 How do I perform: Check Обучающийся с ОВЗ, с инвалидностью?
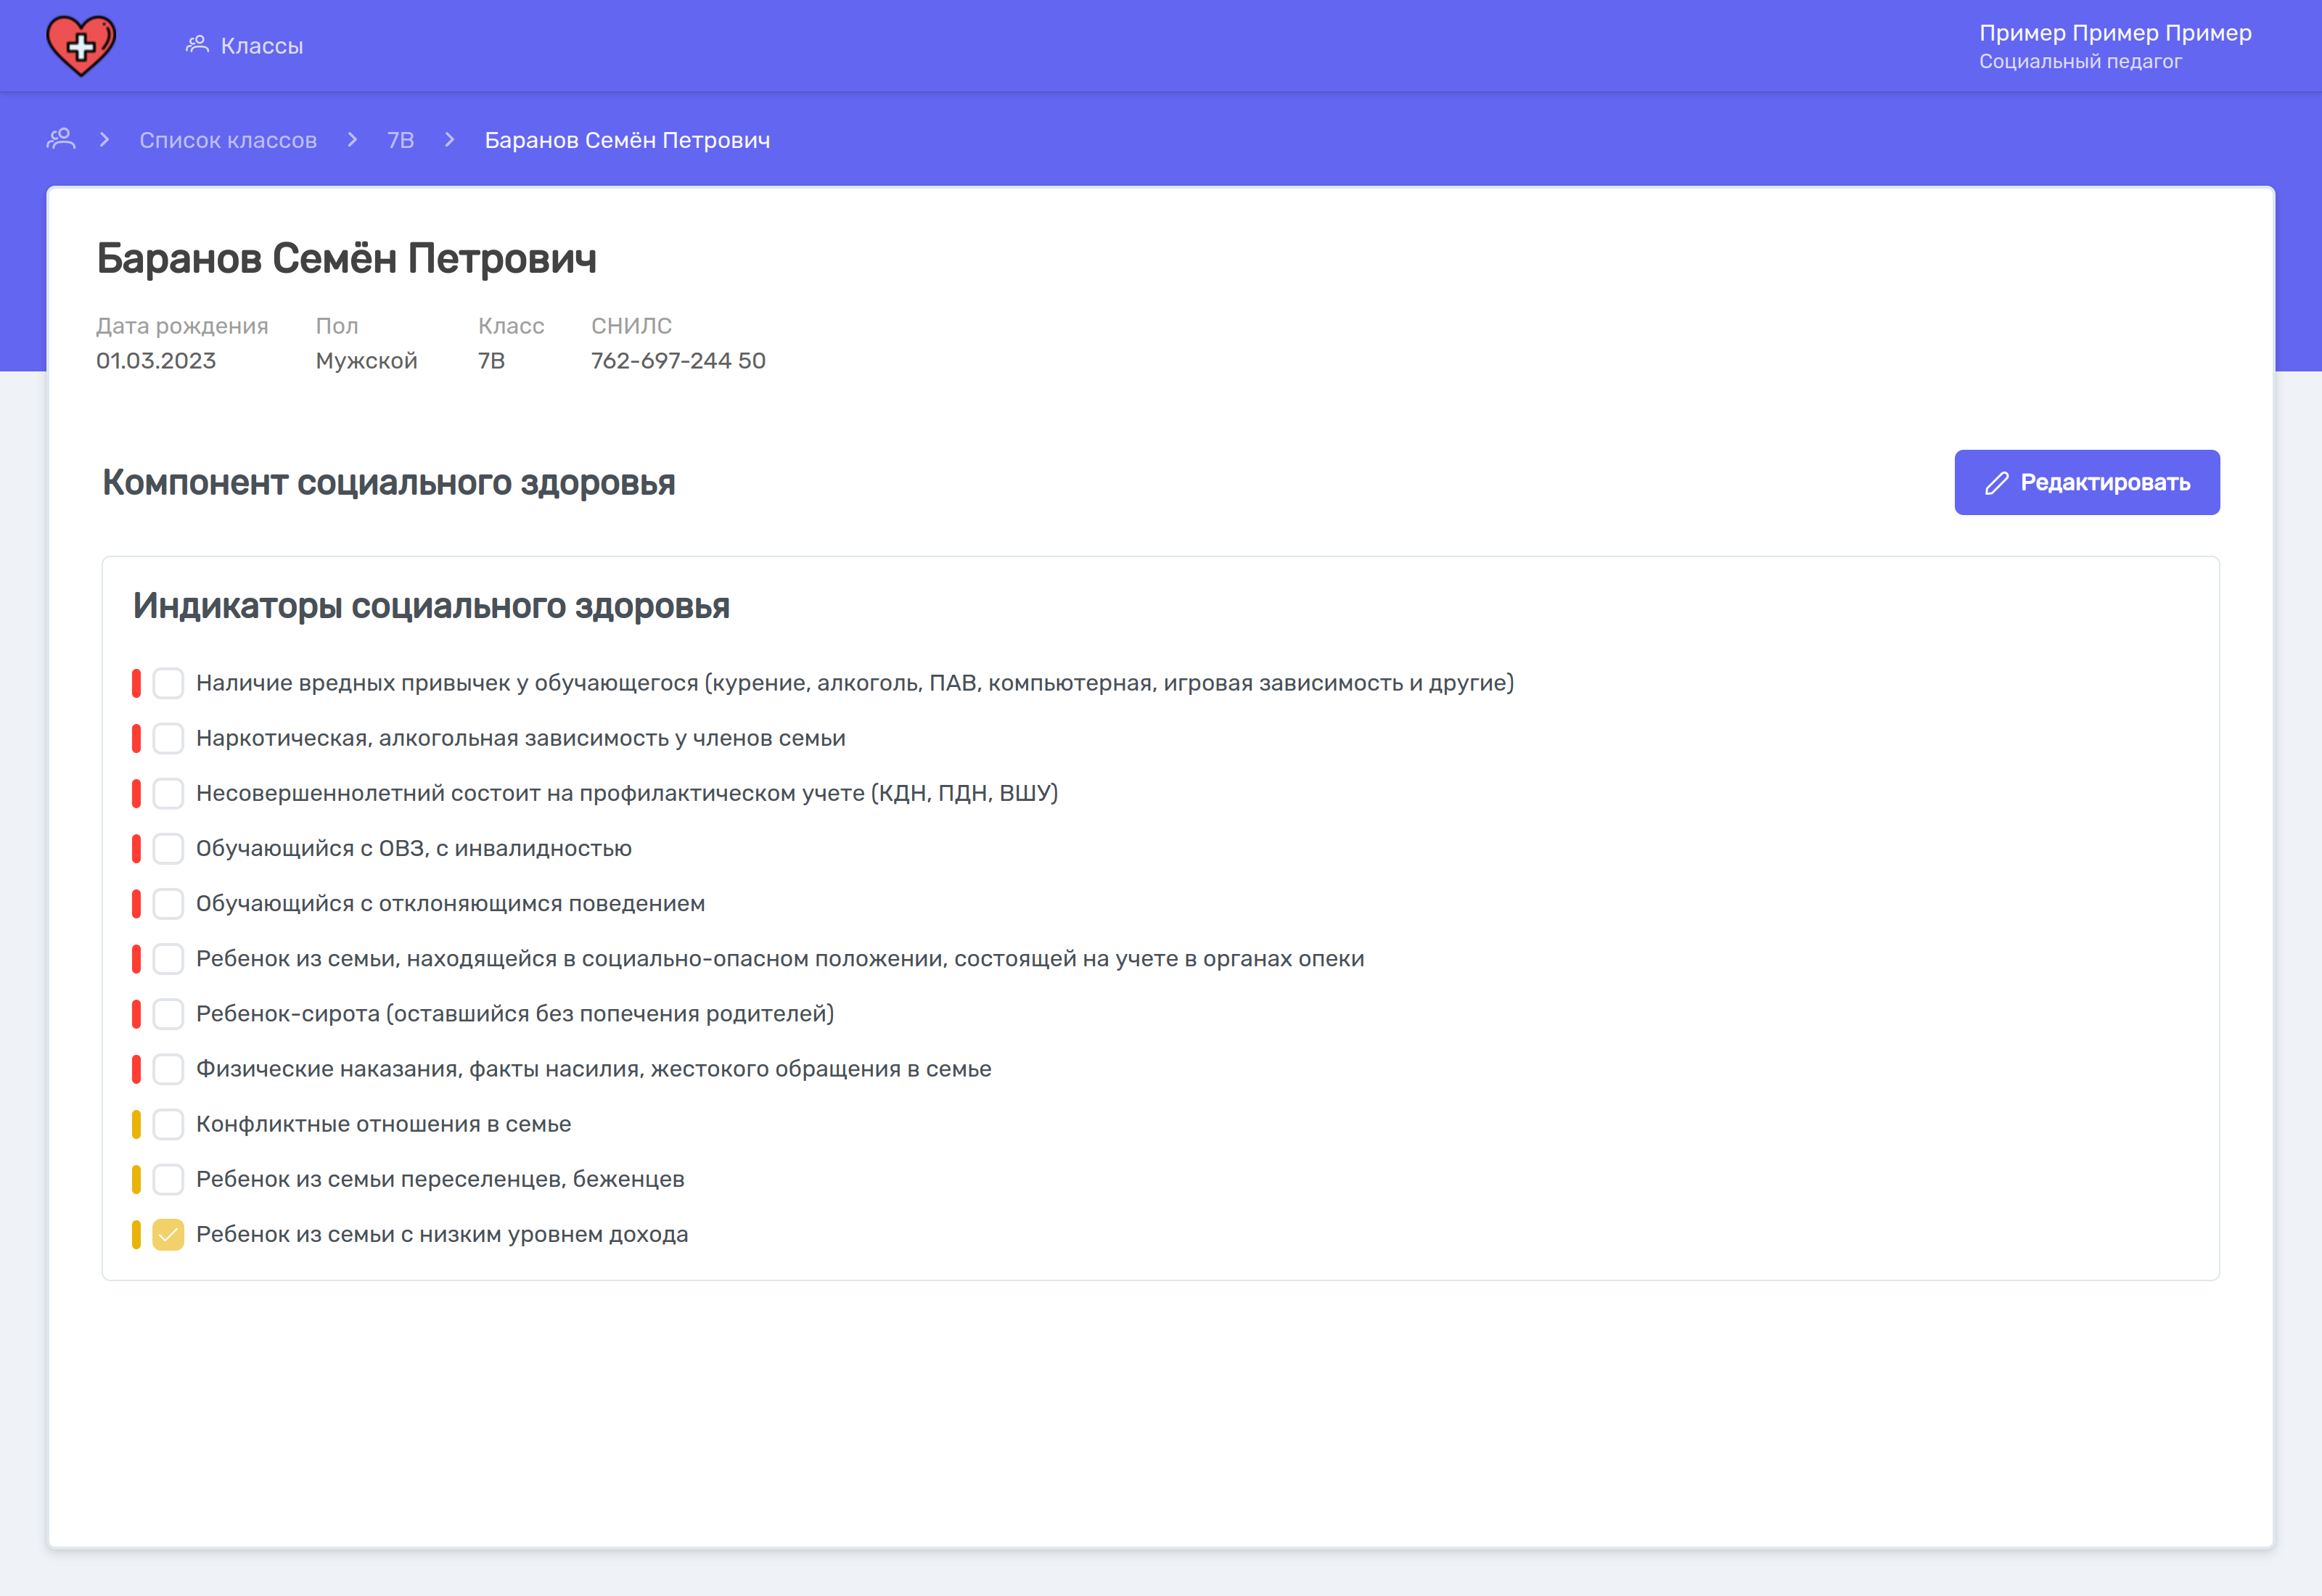(x=168, y=849)
